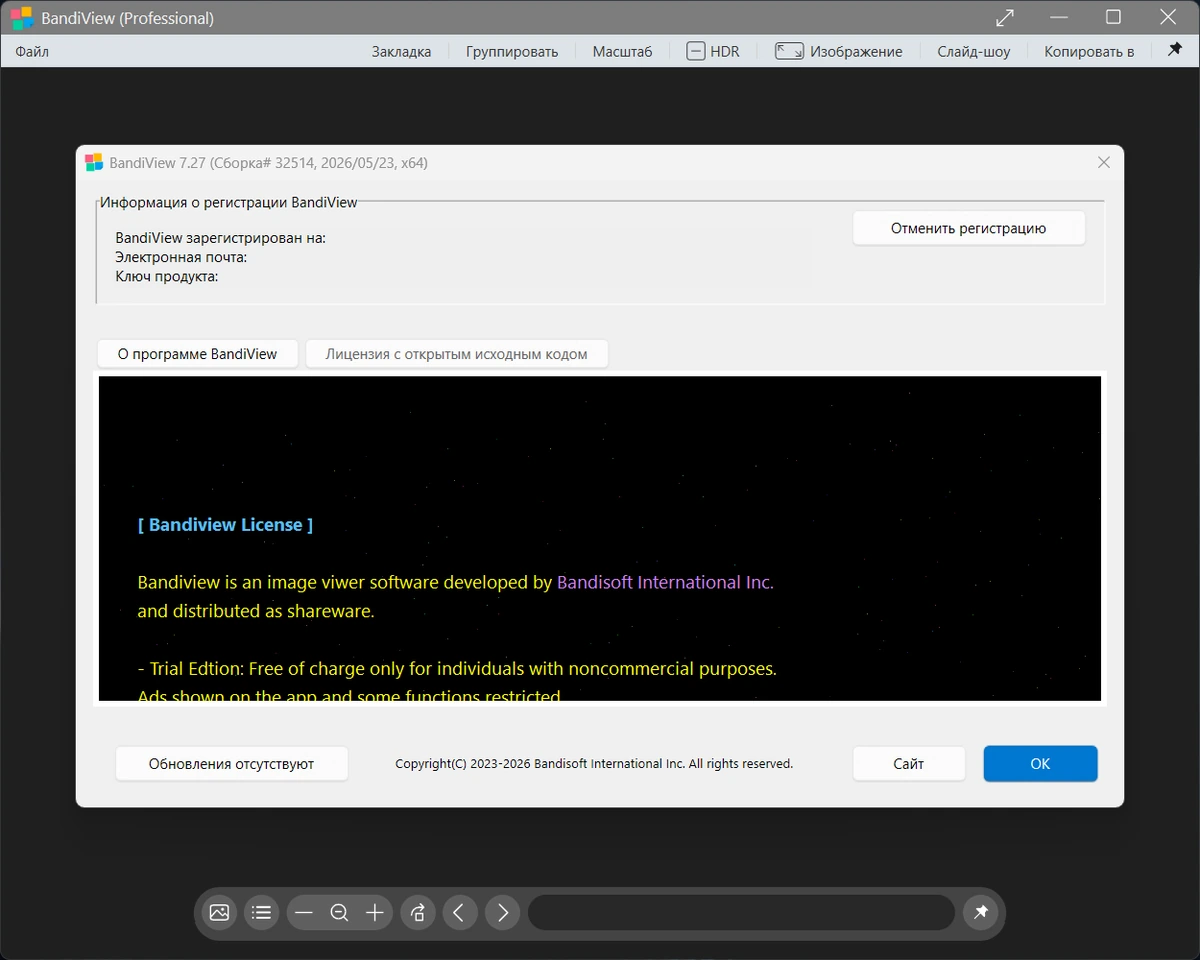Go to next image arrow

tap(503, 912)
